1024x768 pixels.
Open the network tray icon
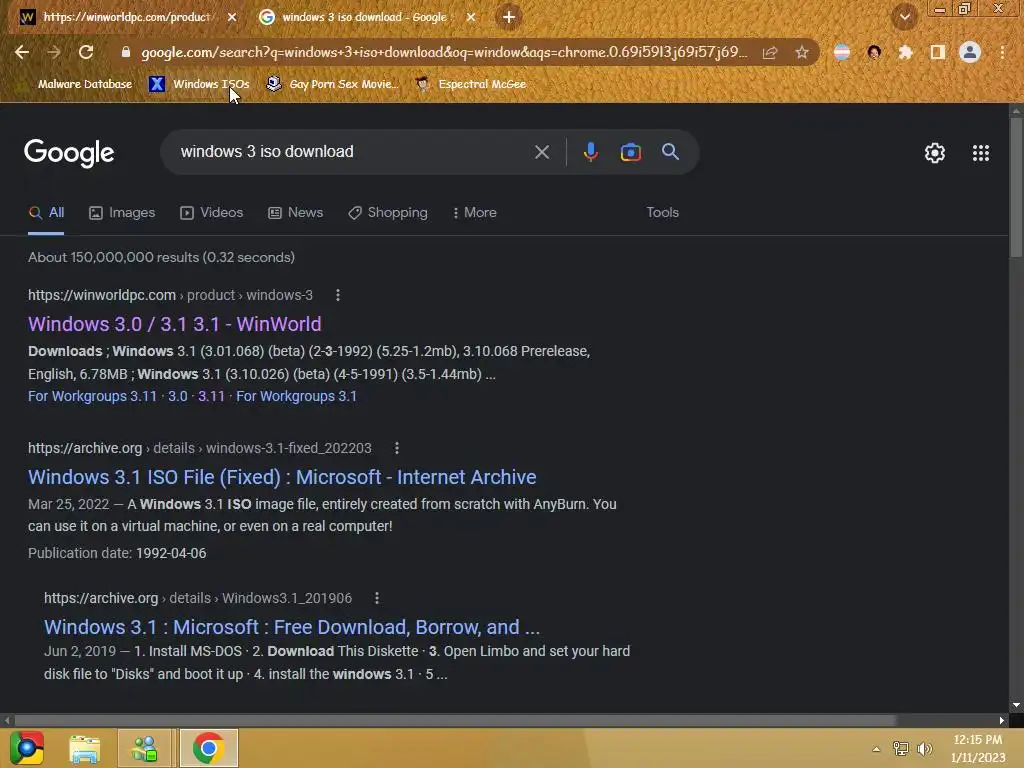901,749
